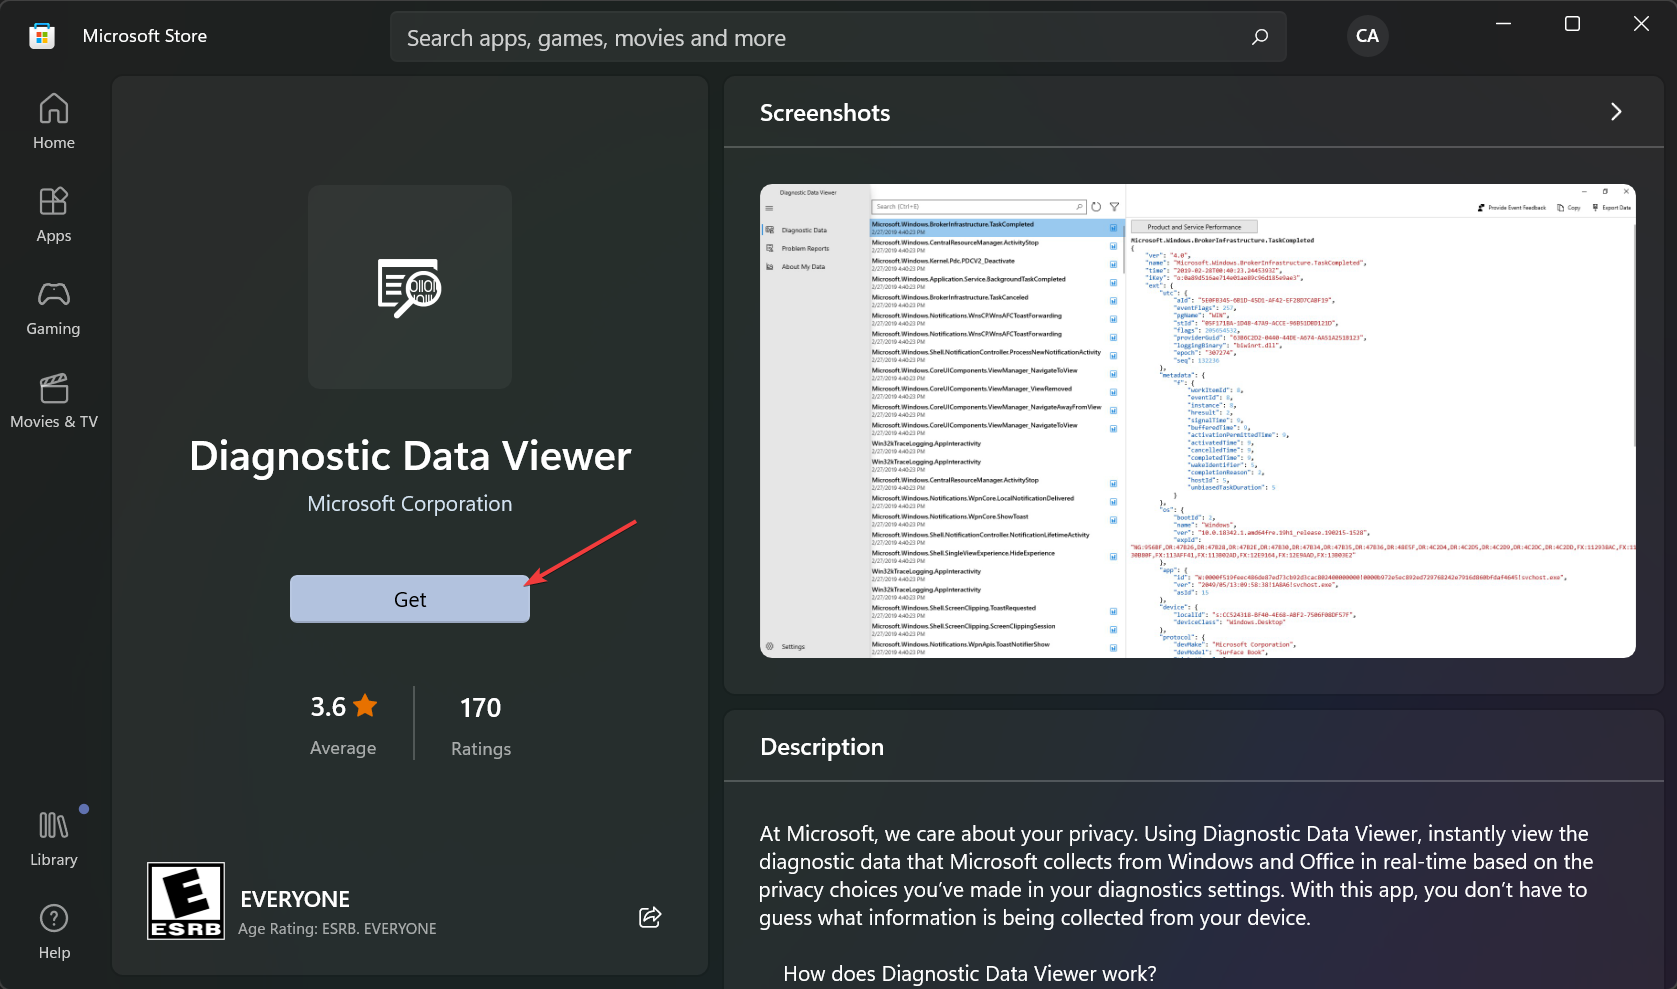Click the ESRB Everyone rating badge

(186, 901)
